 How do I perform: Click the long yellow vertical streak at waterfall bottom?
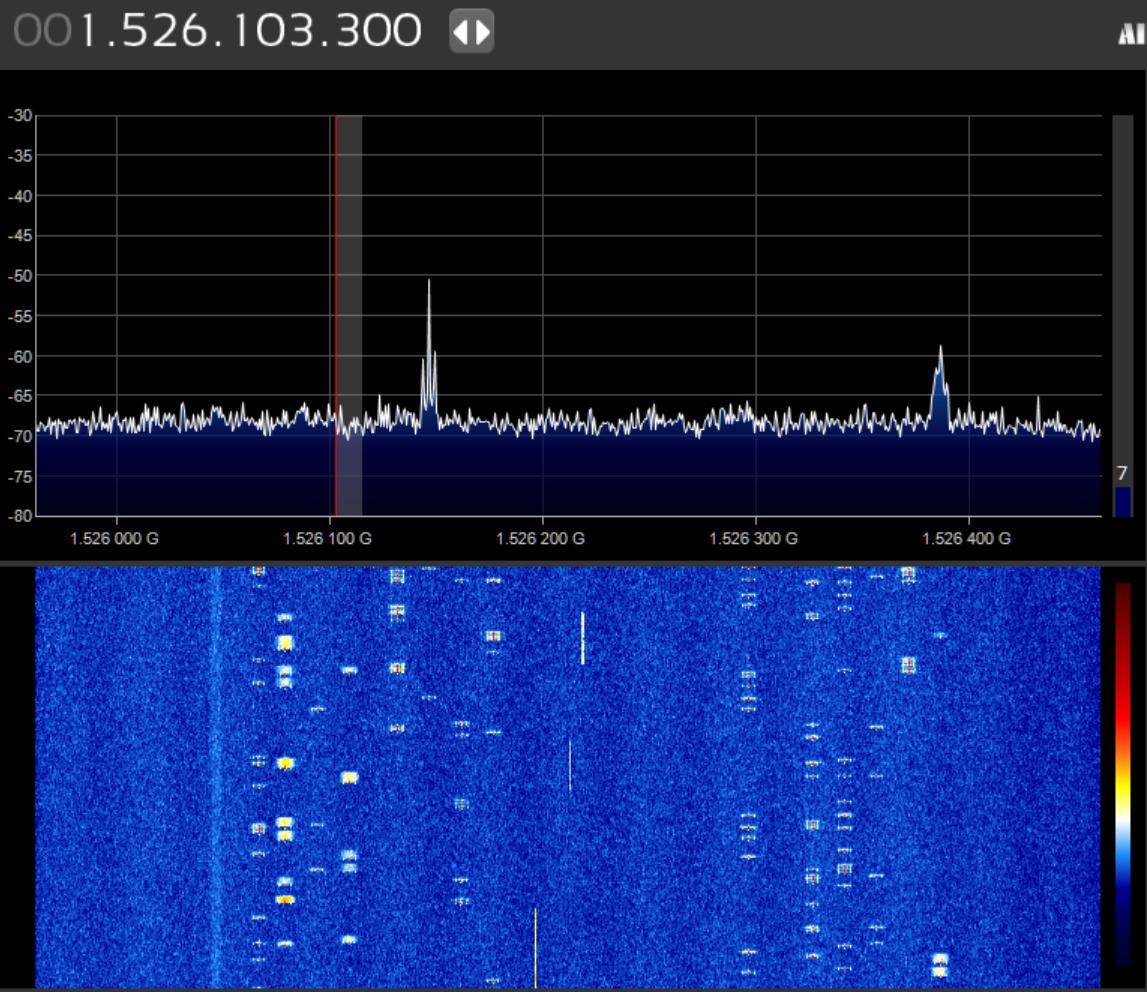coord(535,947)
